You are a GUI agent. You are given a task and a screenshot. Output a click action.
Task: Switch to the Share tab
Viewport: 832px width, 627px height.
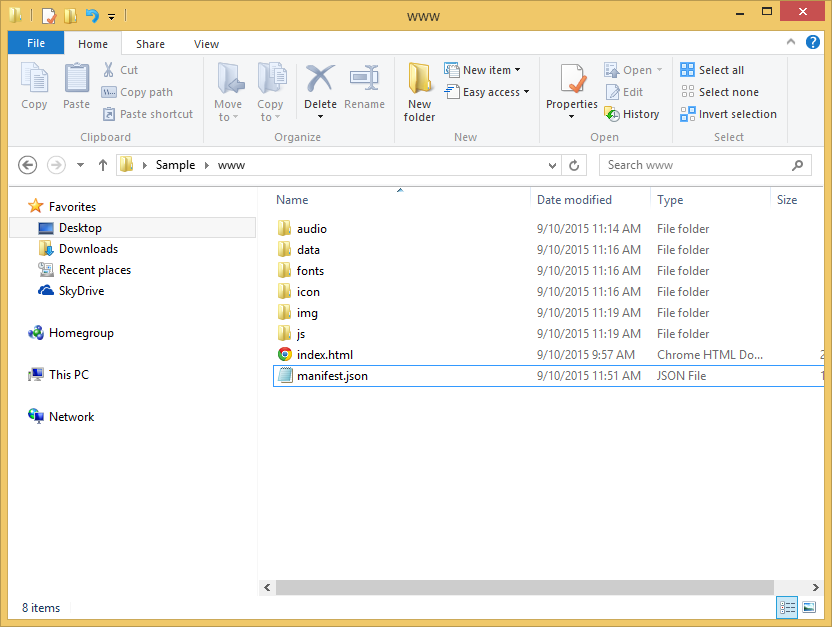(x=150, y=43)
